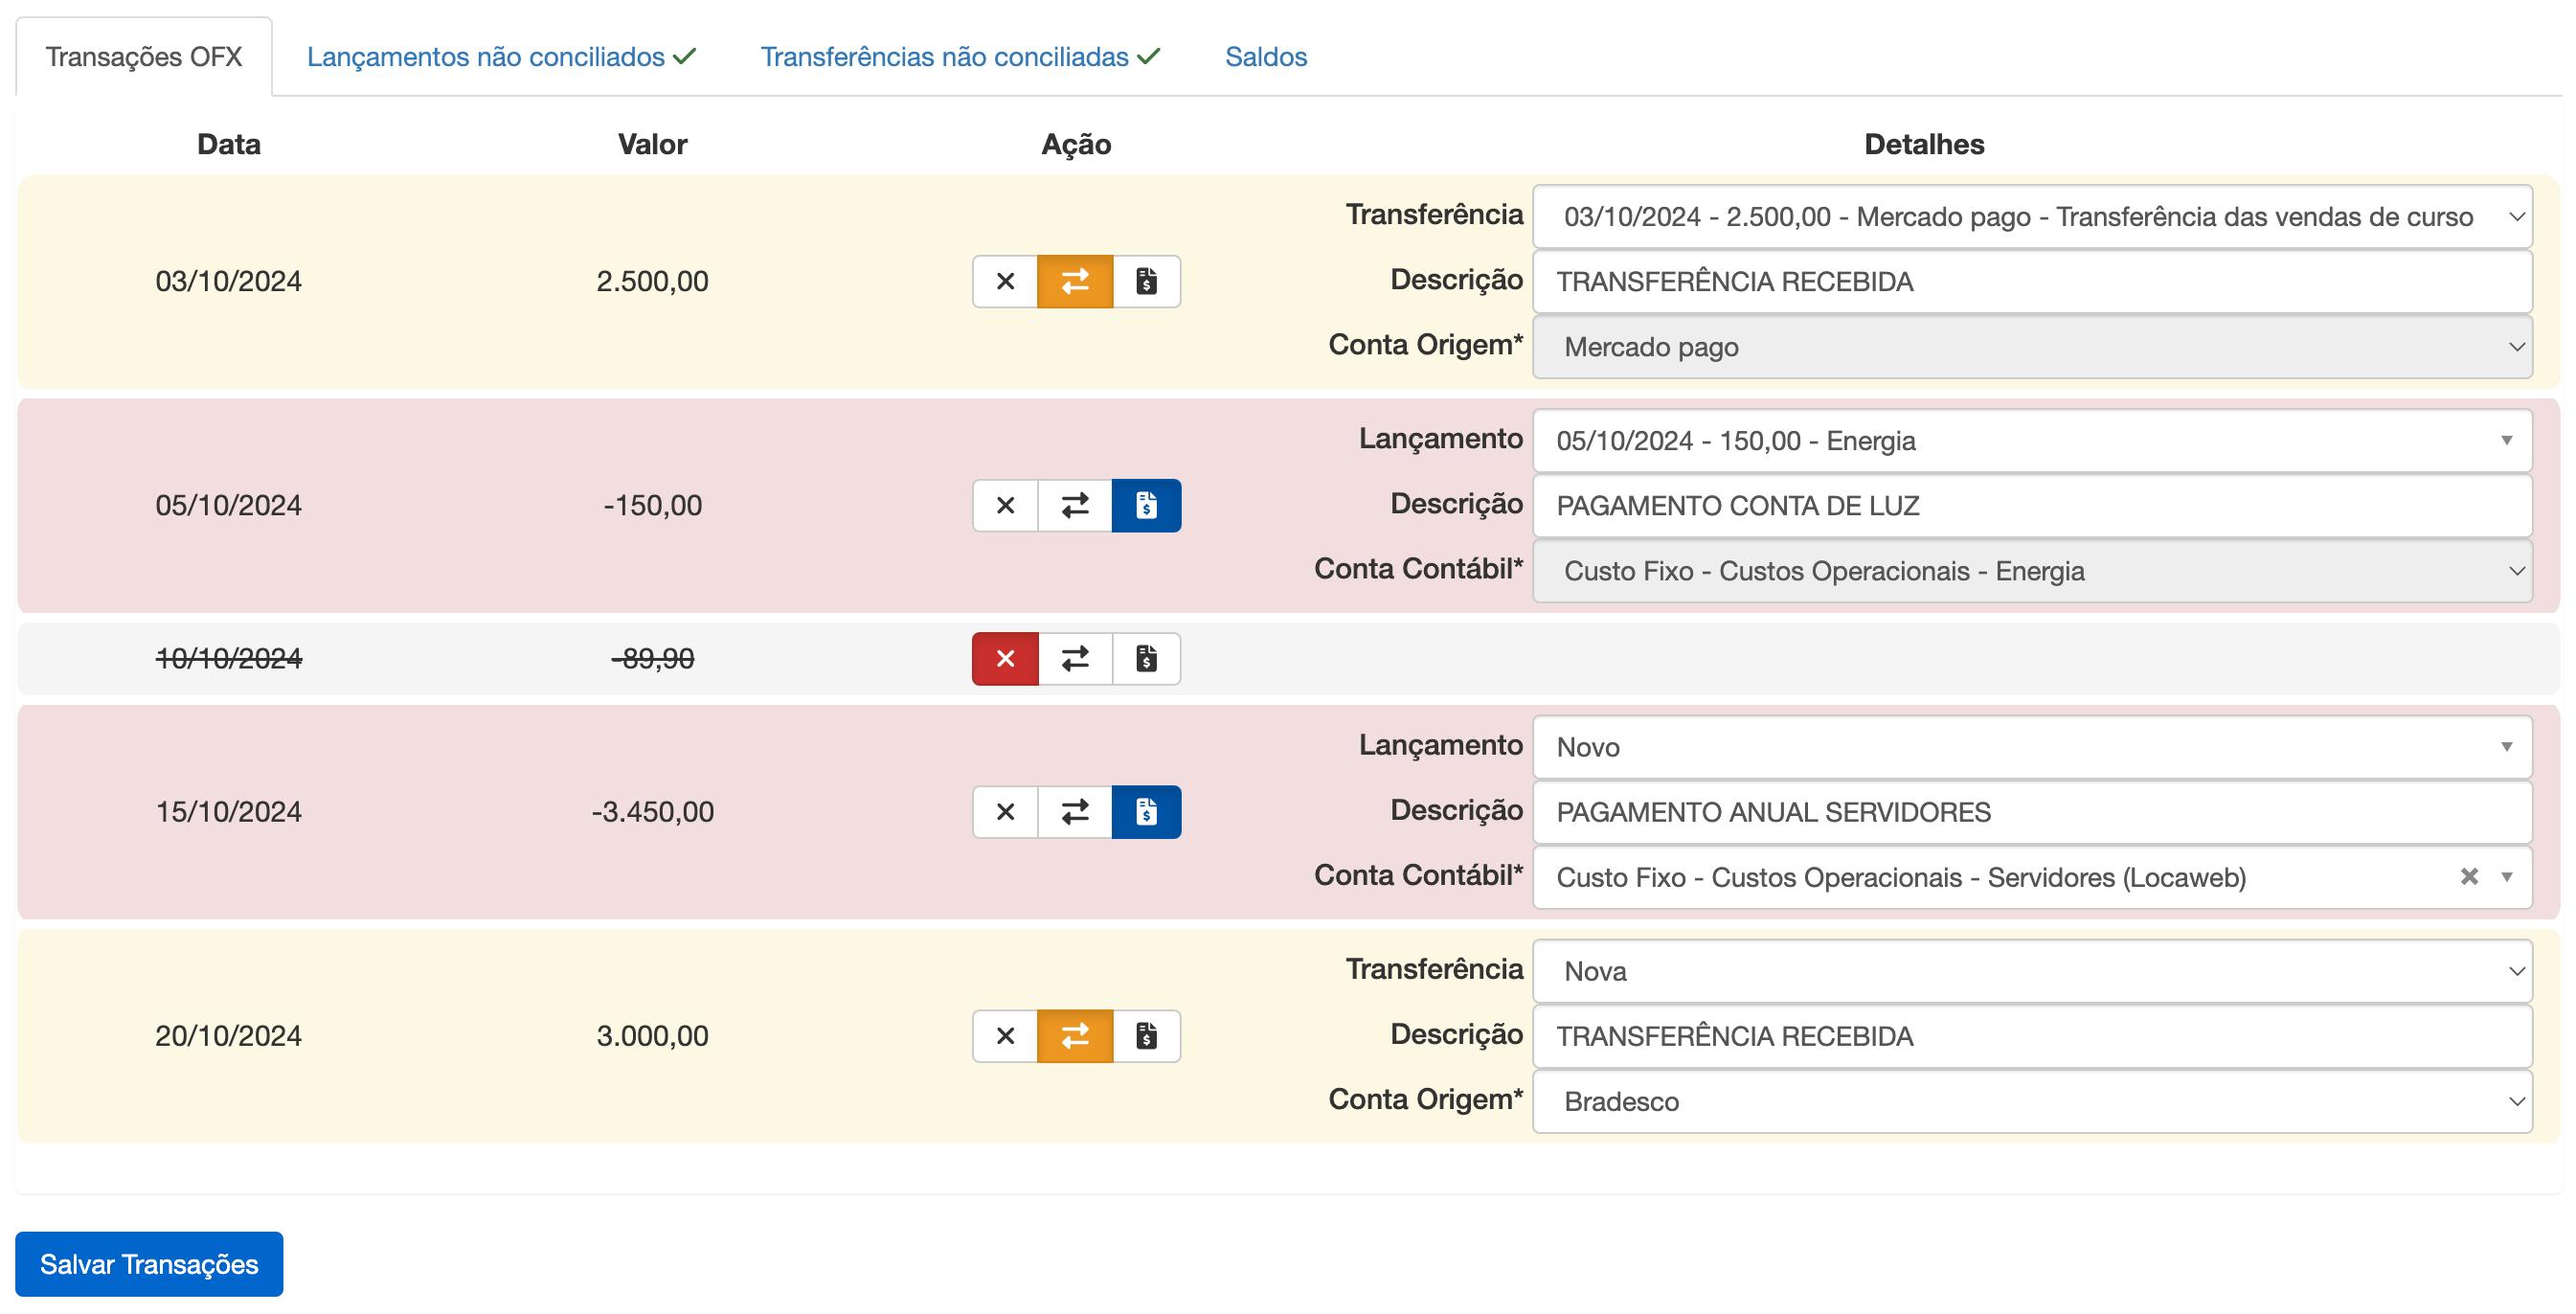Click the Ação column header
This screenshot has height=1314, width=2576.
(1076, 144)
